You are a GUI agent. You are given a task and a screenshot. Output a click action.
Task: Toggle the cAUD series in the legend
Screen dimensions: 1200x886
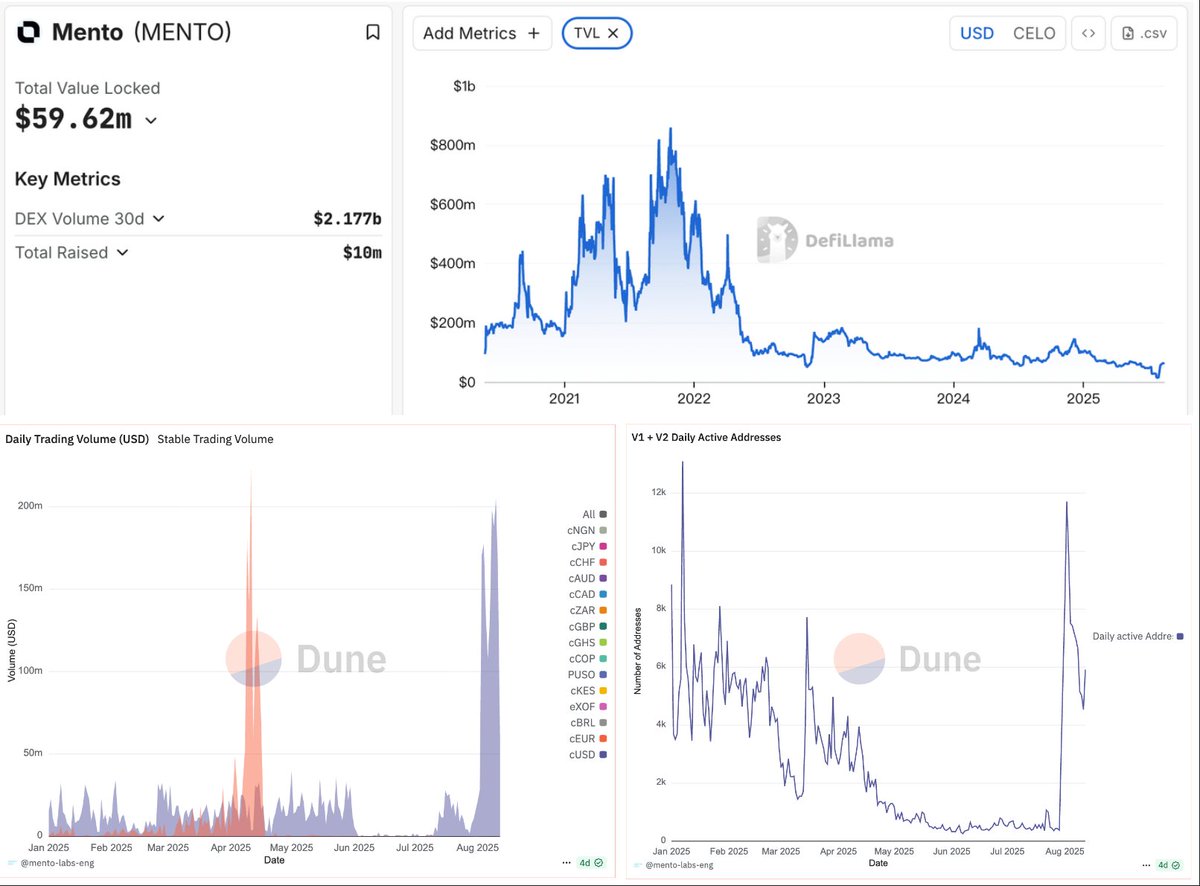588,578
